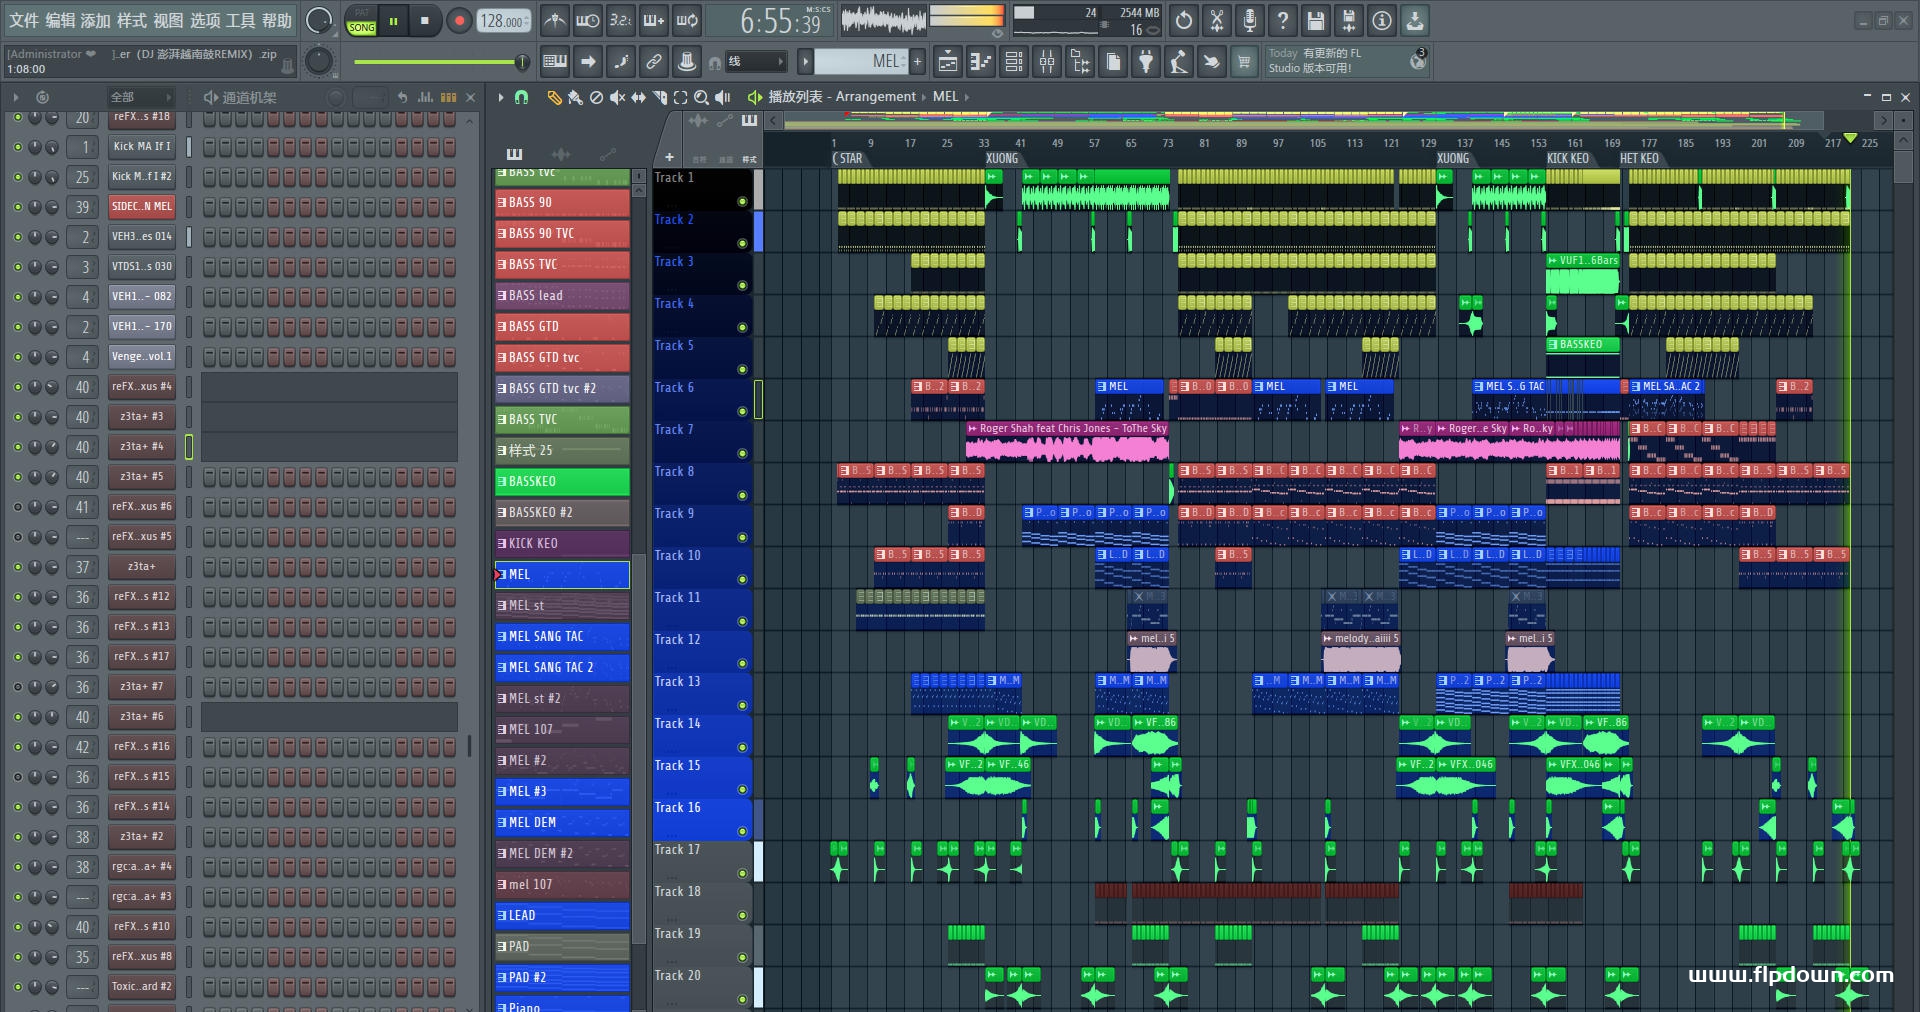Open the project info icon
This screenshot has height=1012, width=1920.
tap(1382, 20)
